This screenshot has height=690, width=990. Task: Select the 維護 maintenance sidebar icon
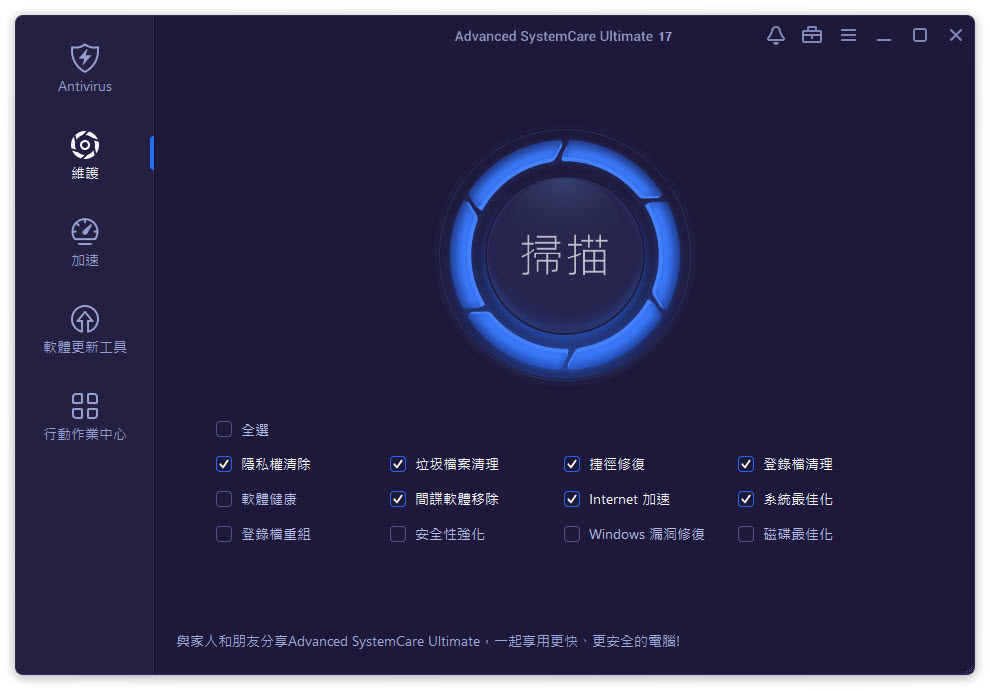[85, 152]
